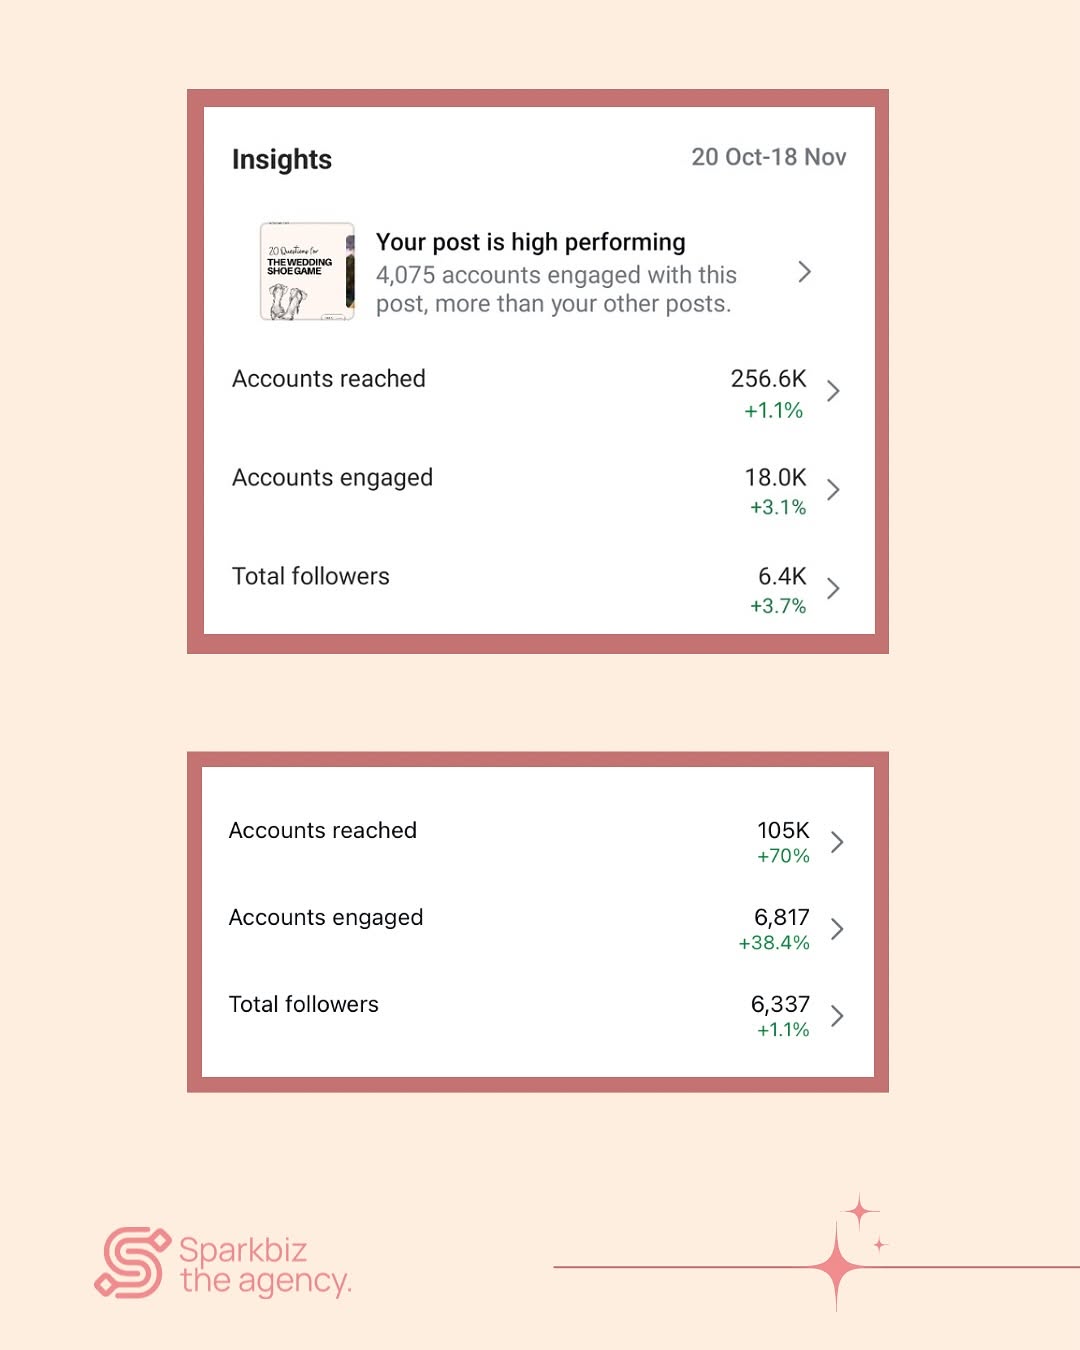Select the 'Accounts reached' label in top panel
Screen dimensions: 1080x1350
tap(329, 379)
